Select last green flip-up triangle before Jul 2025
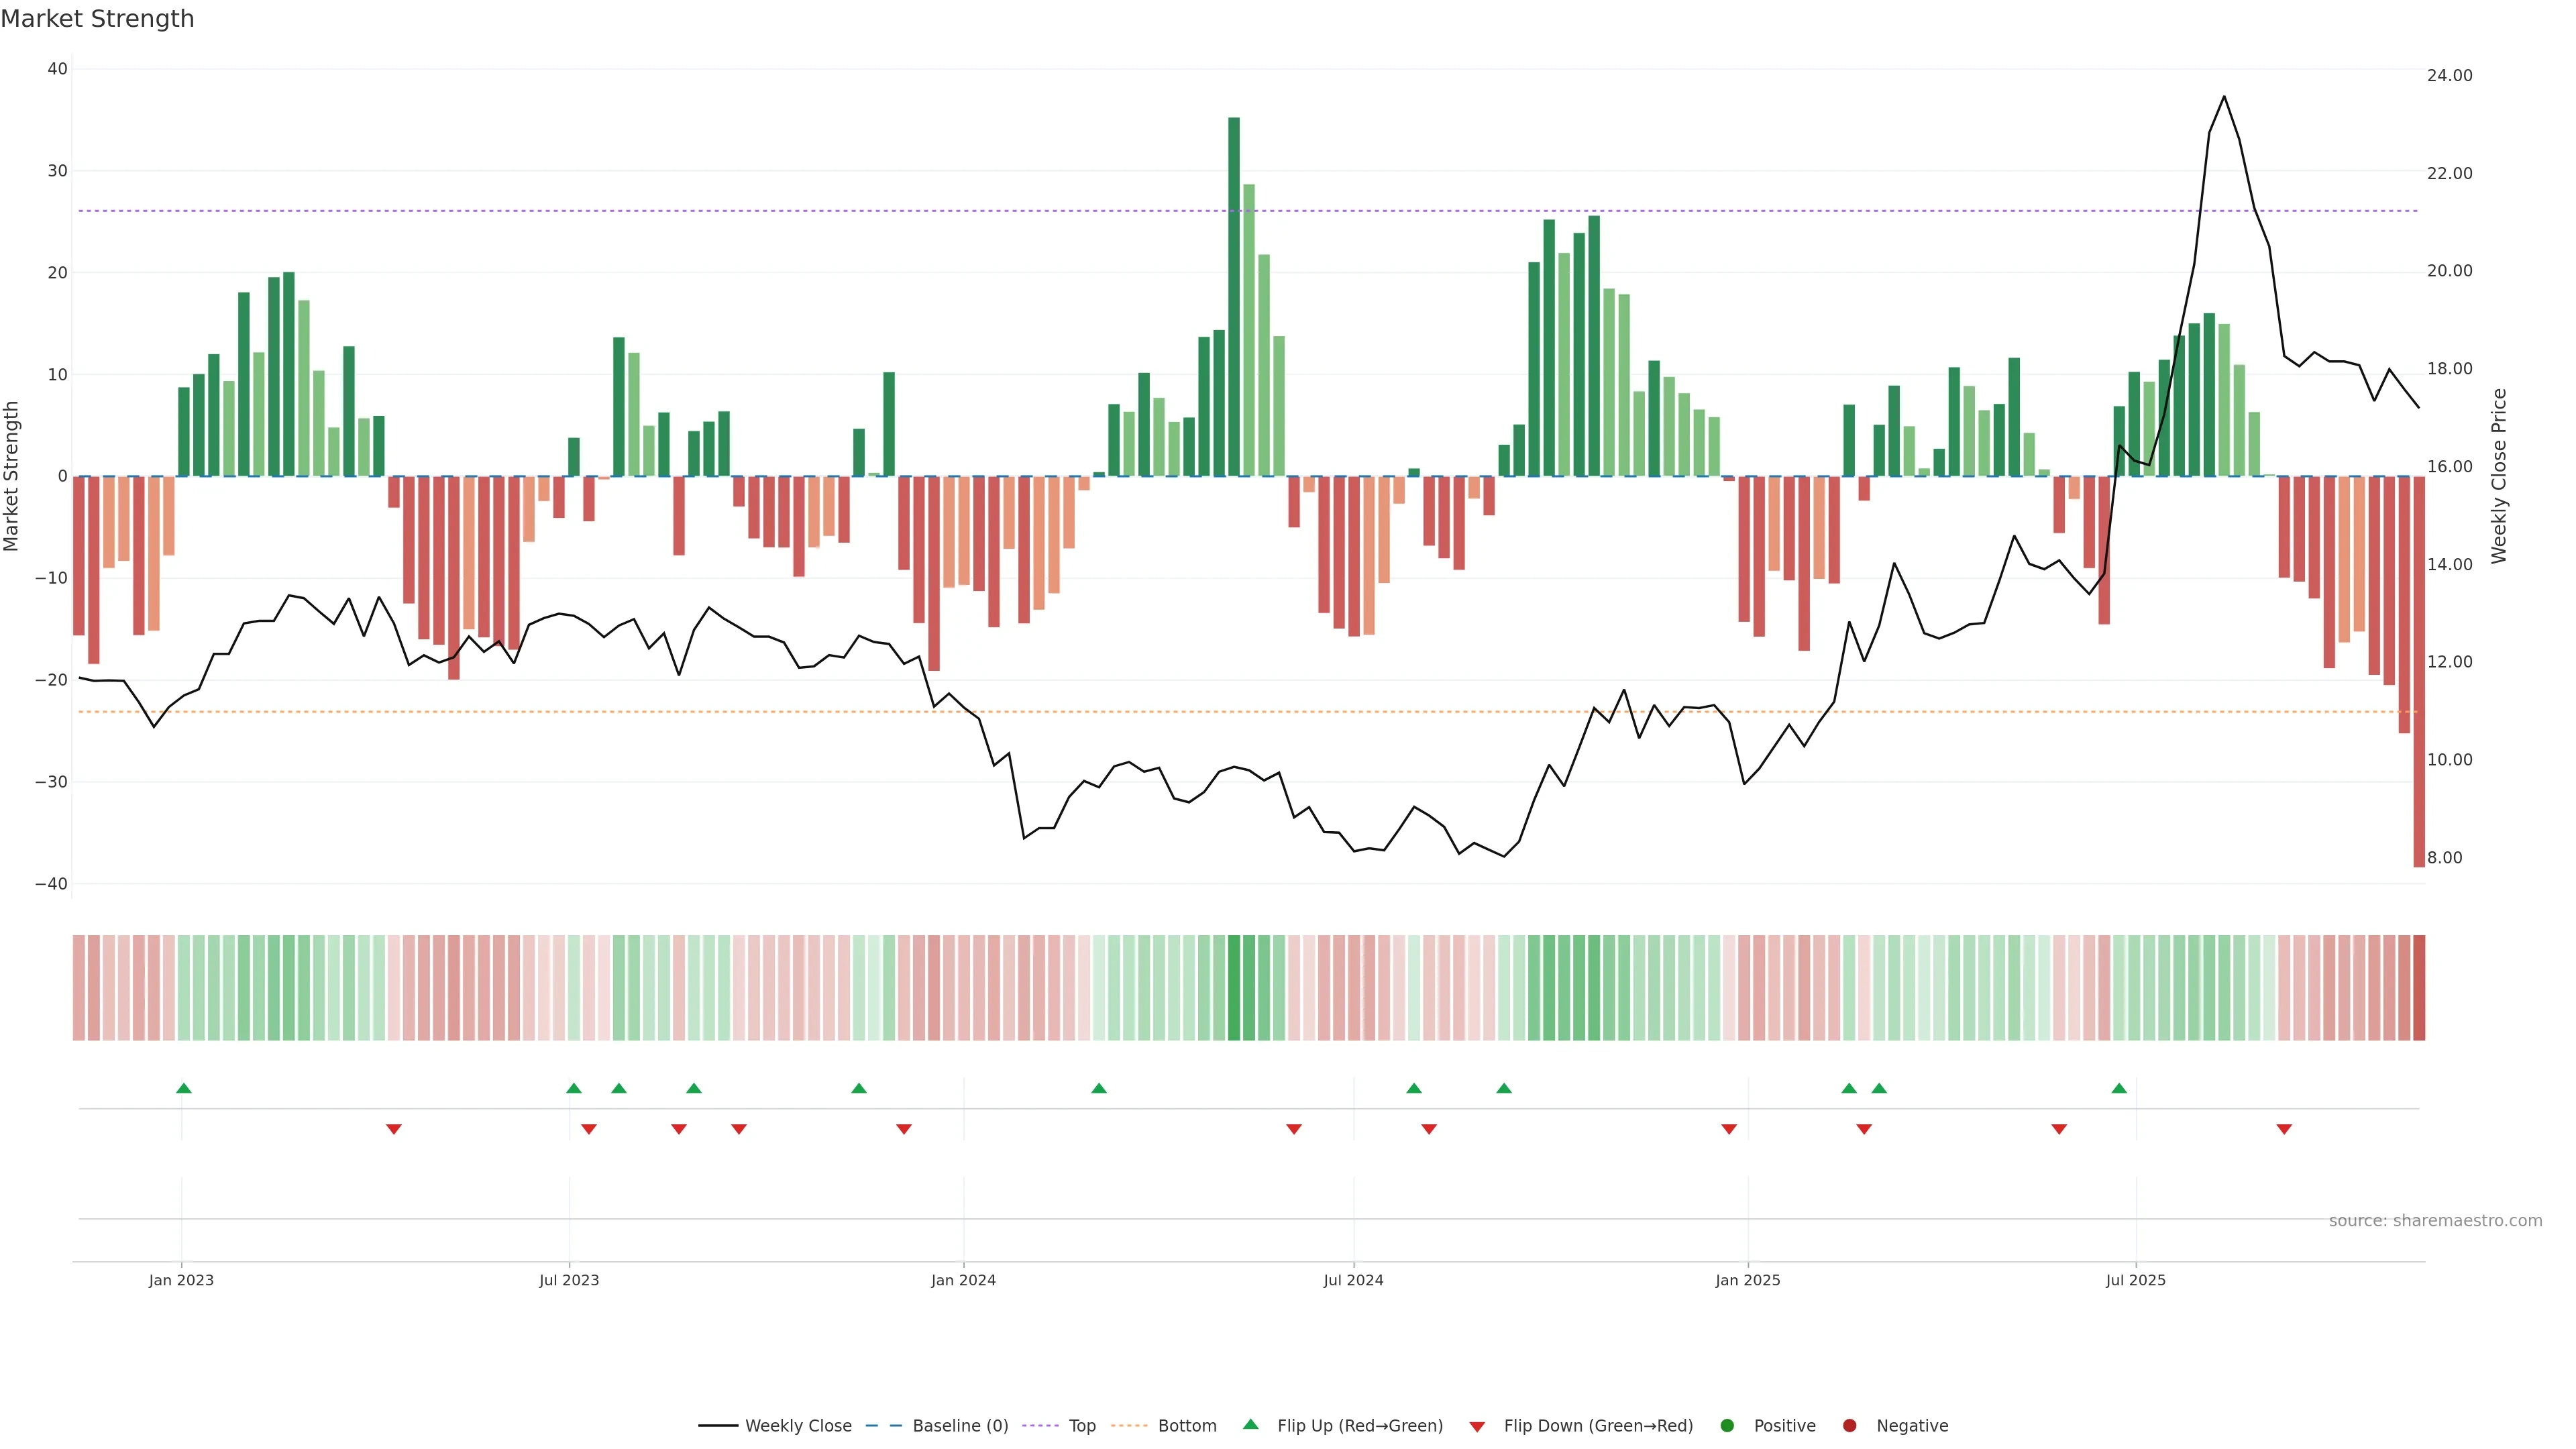The width and height of the screenshot is (2576, 1449). (x=2119, y=1088)
